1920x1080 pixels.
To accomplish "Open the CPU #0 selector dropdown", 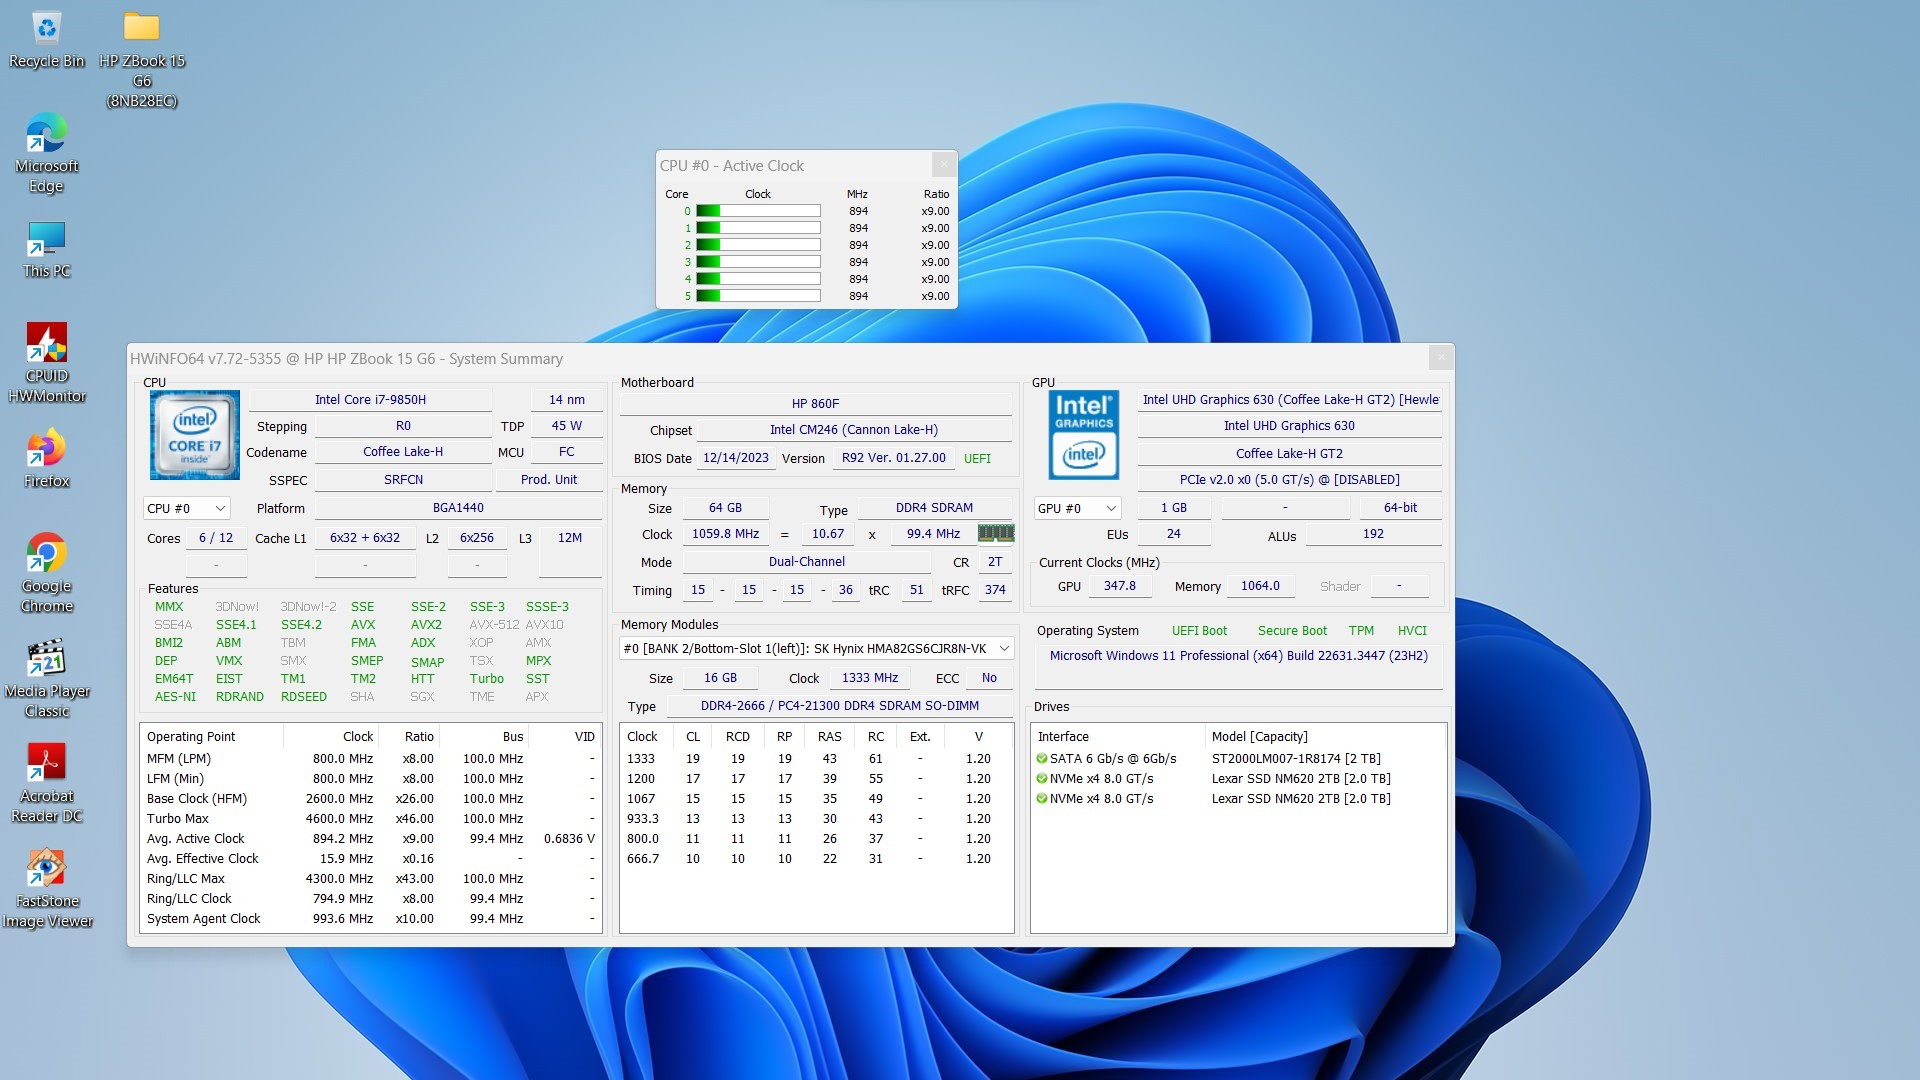I will click(x=187, y=508).
